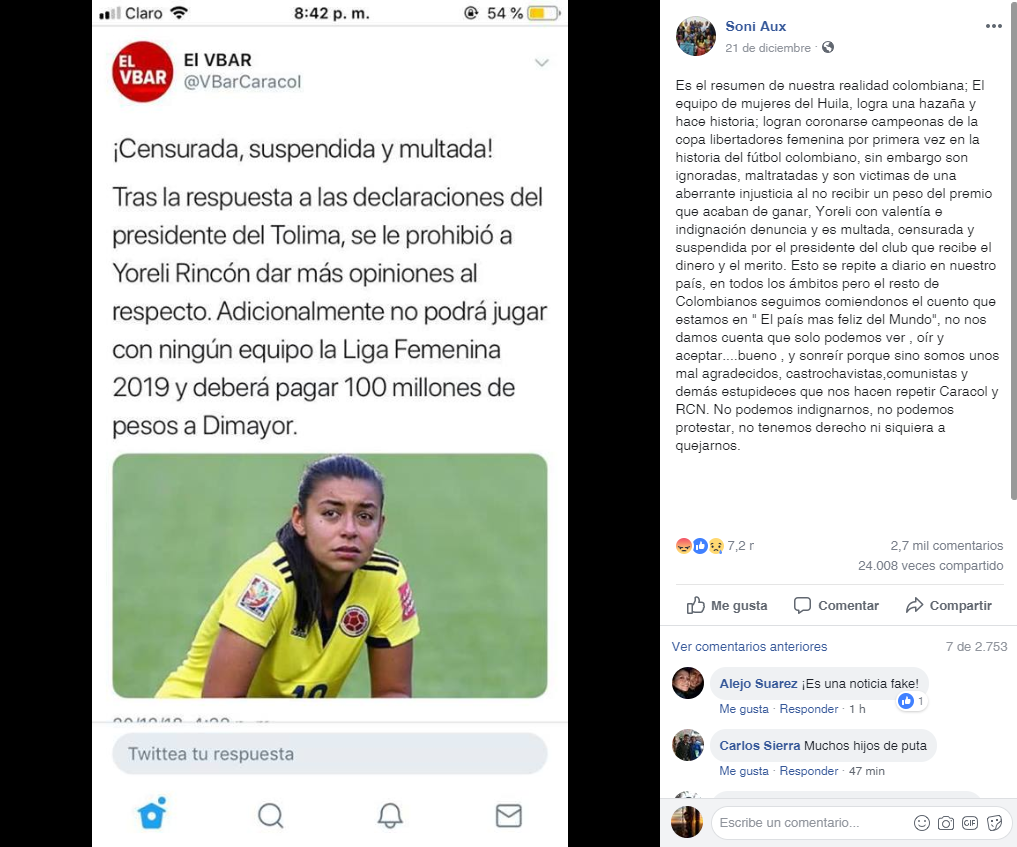
Task: Add a GIF to the comment
Action: point(970,823)
